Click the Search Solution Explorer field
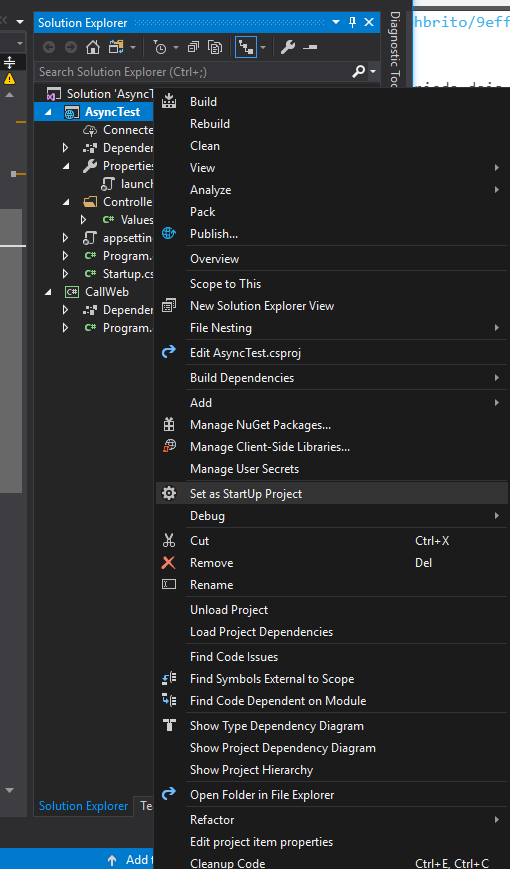The width and height of the screenshot is (510, 869). pos(194,71)
